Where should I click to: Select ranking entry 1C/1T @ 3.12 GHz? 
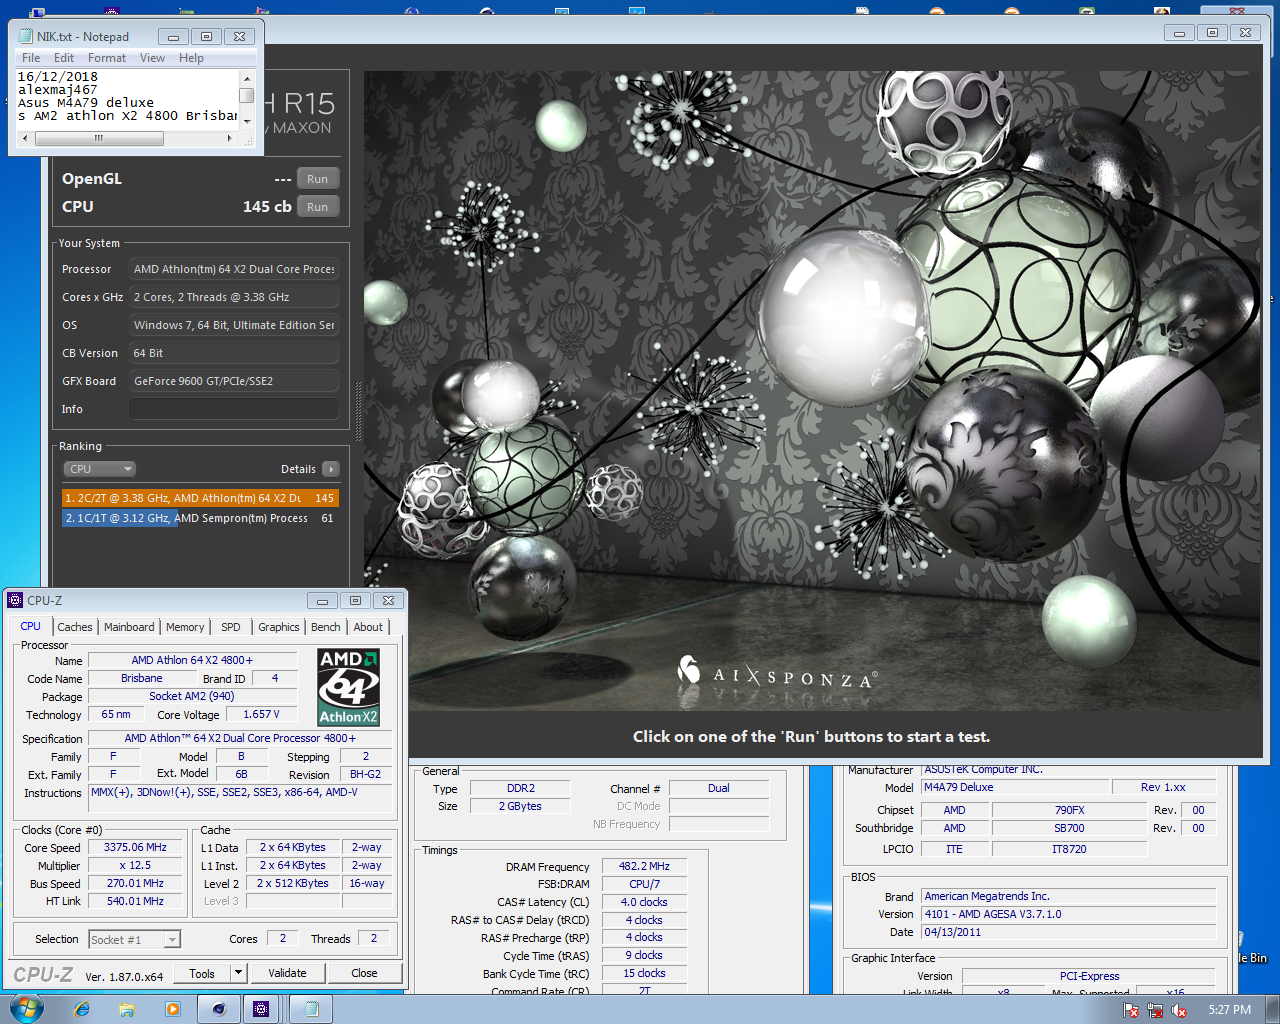pyautogui.click(x=200, y=518)
